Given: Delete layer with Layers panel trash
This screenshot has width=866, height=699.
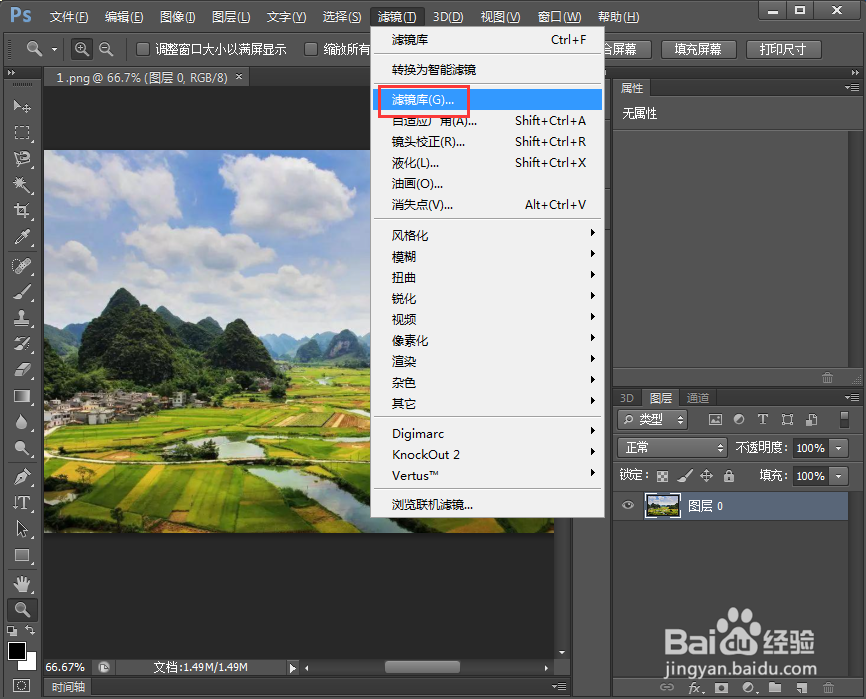Looking at the screenshot, I should [828, 687].
